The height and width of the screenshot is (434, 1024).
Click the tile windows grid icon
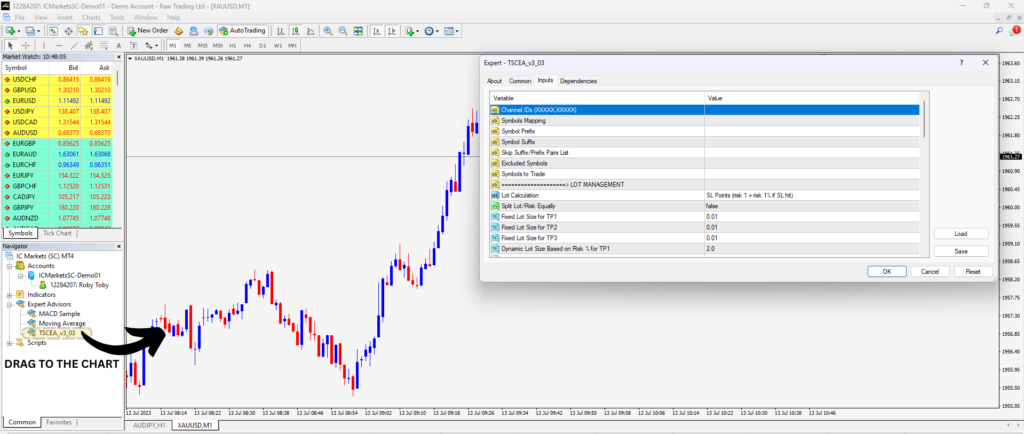point(358,31)
